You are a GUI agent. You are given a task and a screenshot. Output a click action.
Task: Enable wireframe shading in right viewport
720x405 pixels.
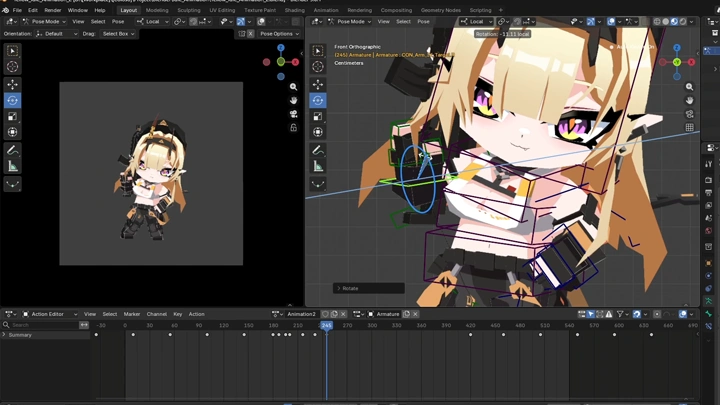(x=657, y=22)
